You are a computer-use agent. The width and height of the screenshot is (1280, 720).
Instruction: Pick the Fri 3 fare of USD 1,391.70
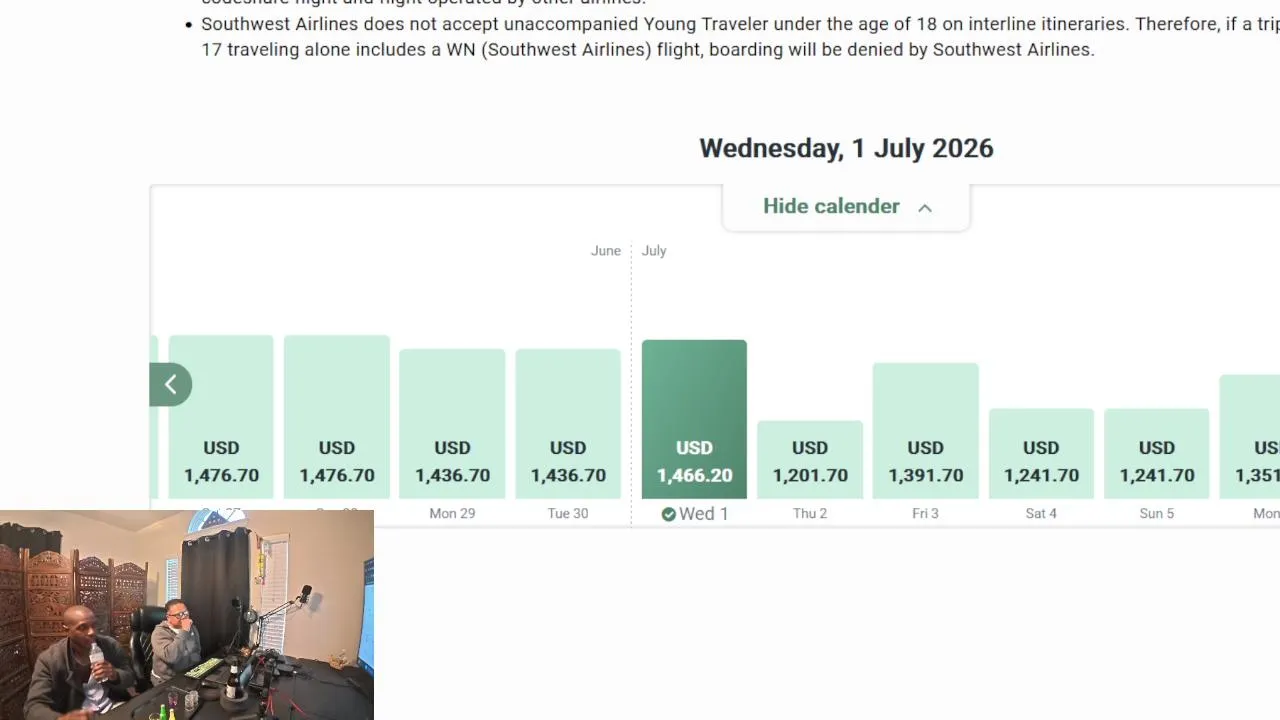pyautogui.click(x=925, y=432)
